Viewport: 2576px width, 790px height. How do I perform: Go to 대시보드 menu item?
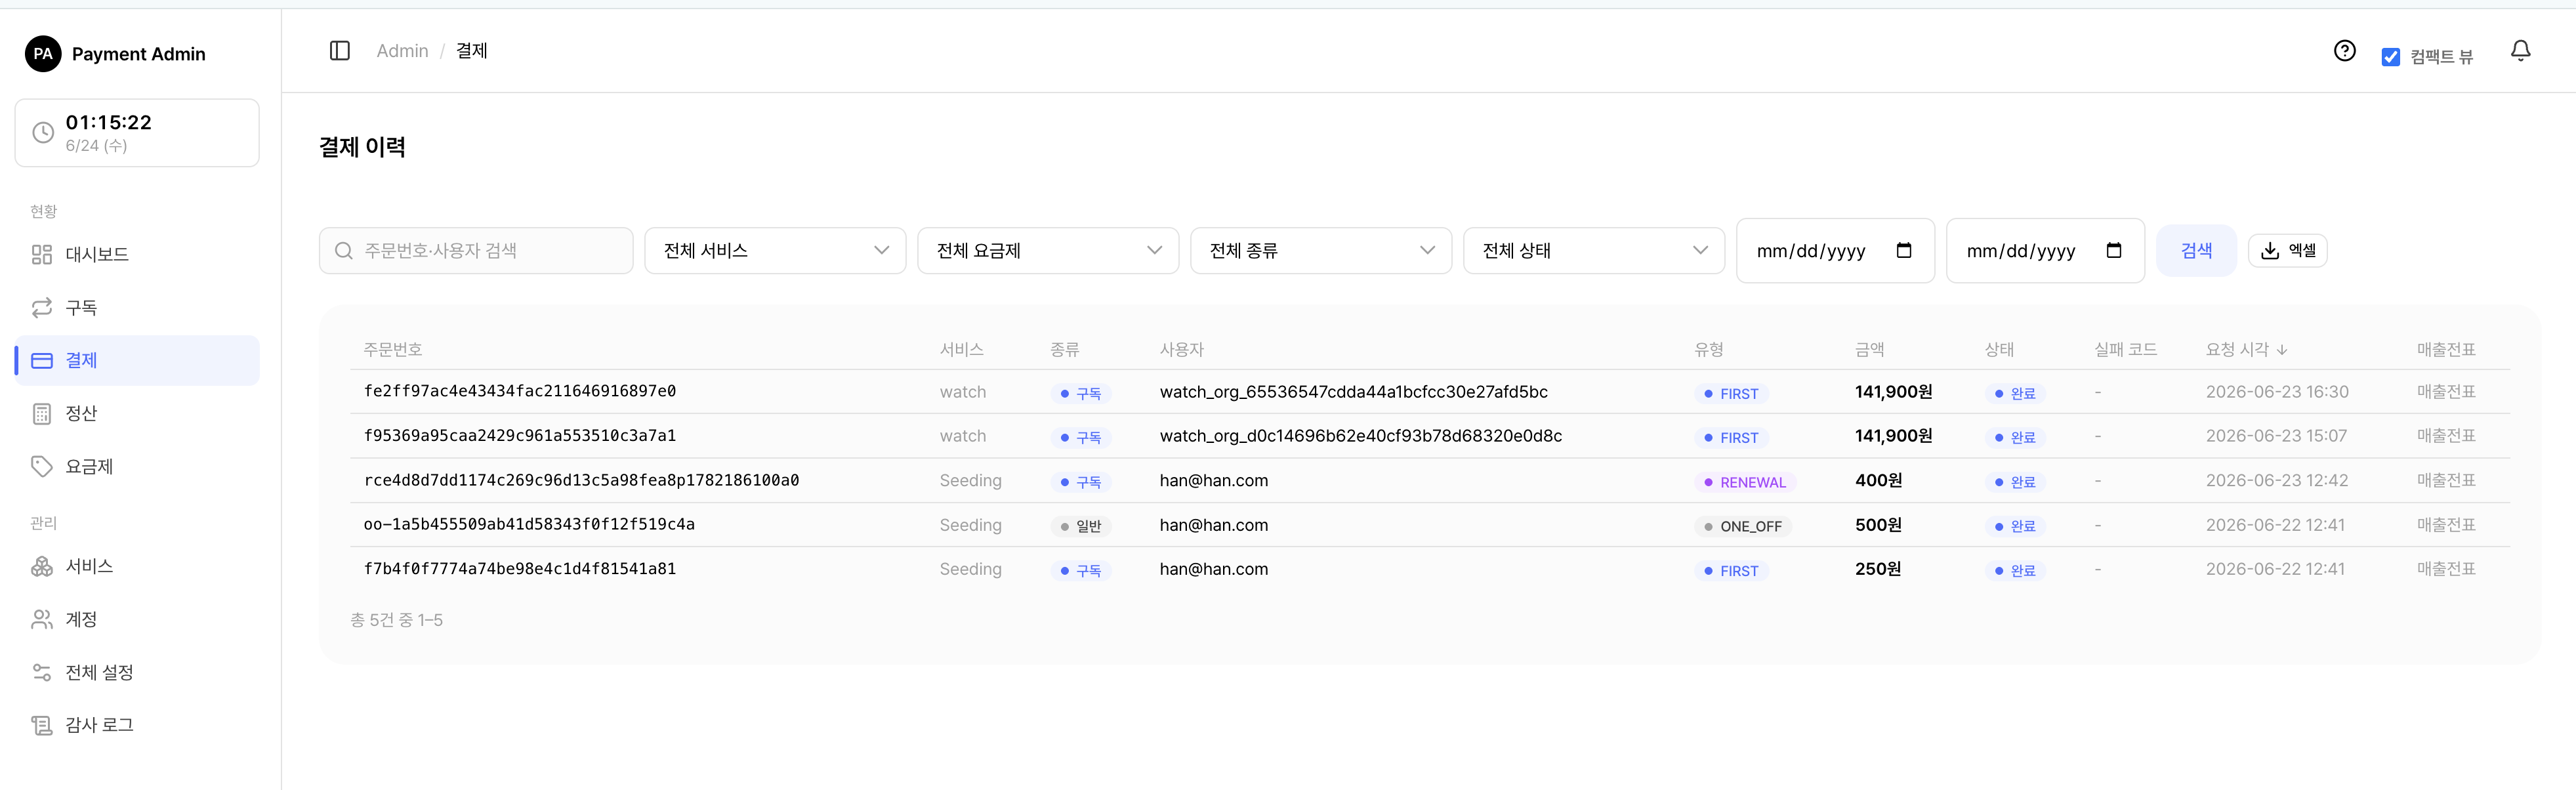tap(138, 255)
